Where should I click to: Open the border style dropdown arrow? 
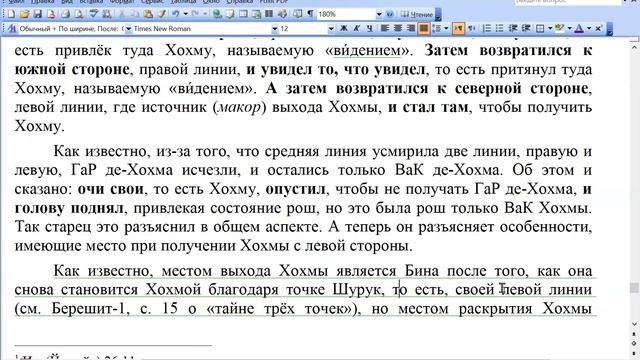[x=550, y=28]
